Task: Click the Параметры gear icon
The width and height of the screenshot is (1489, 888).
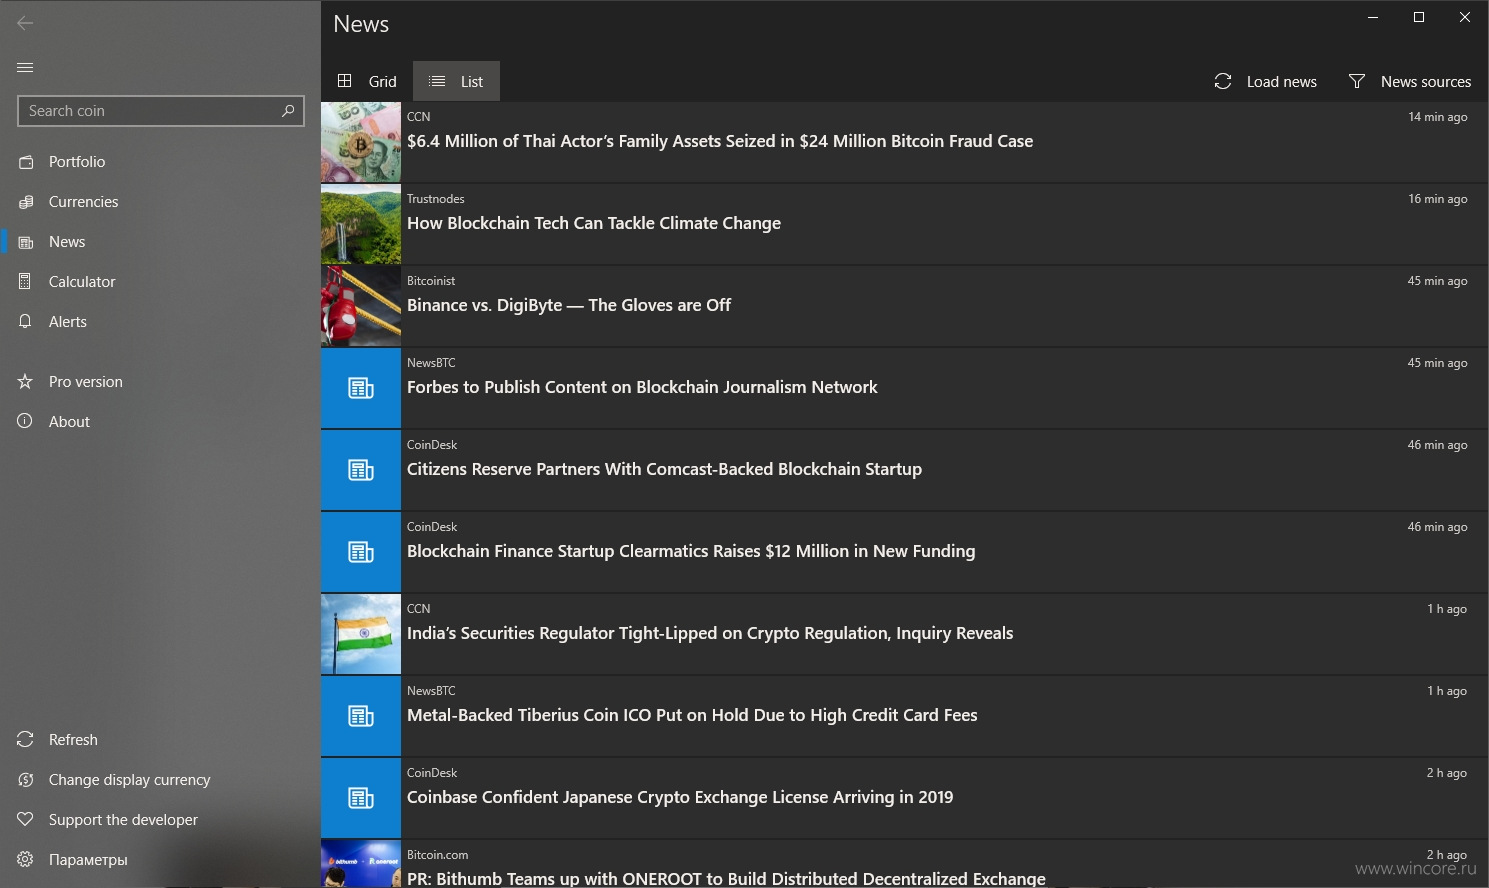Action: pos(26,860)
